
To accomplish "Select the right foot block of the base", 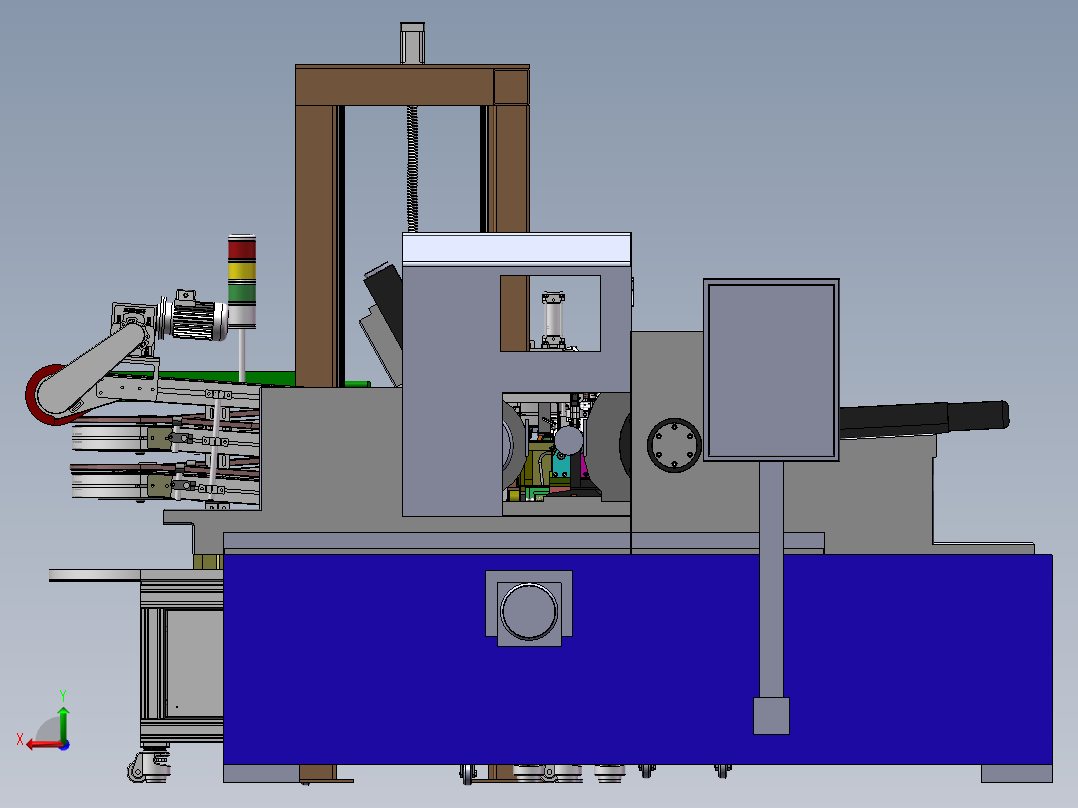I will tap(1016, 774).
